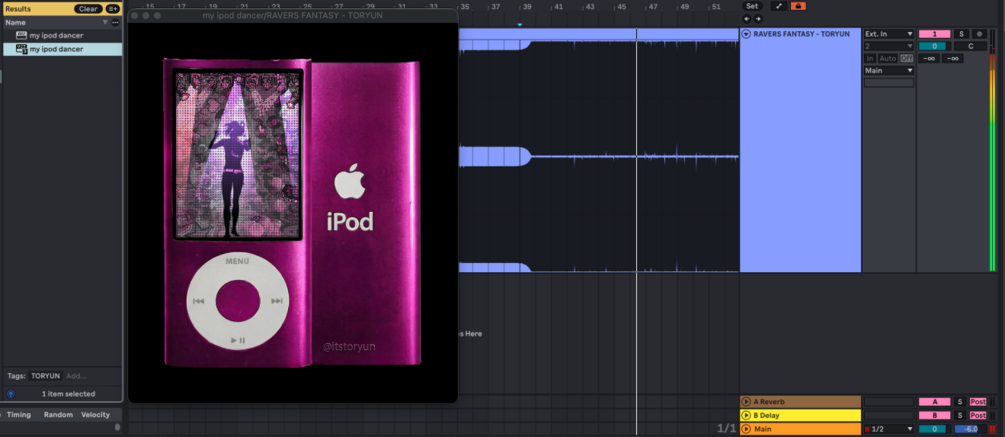Click the iPod previous track button
The image size is (1005, 437).
tap(199, 301)
